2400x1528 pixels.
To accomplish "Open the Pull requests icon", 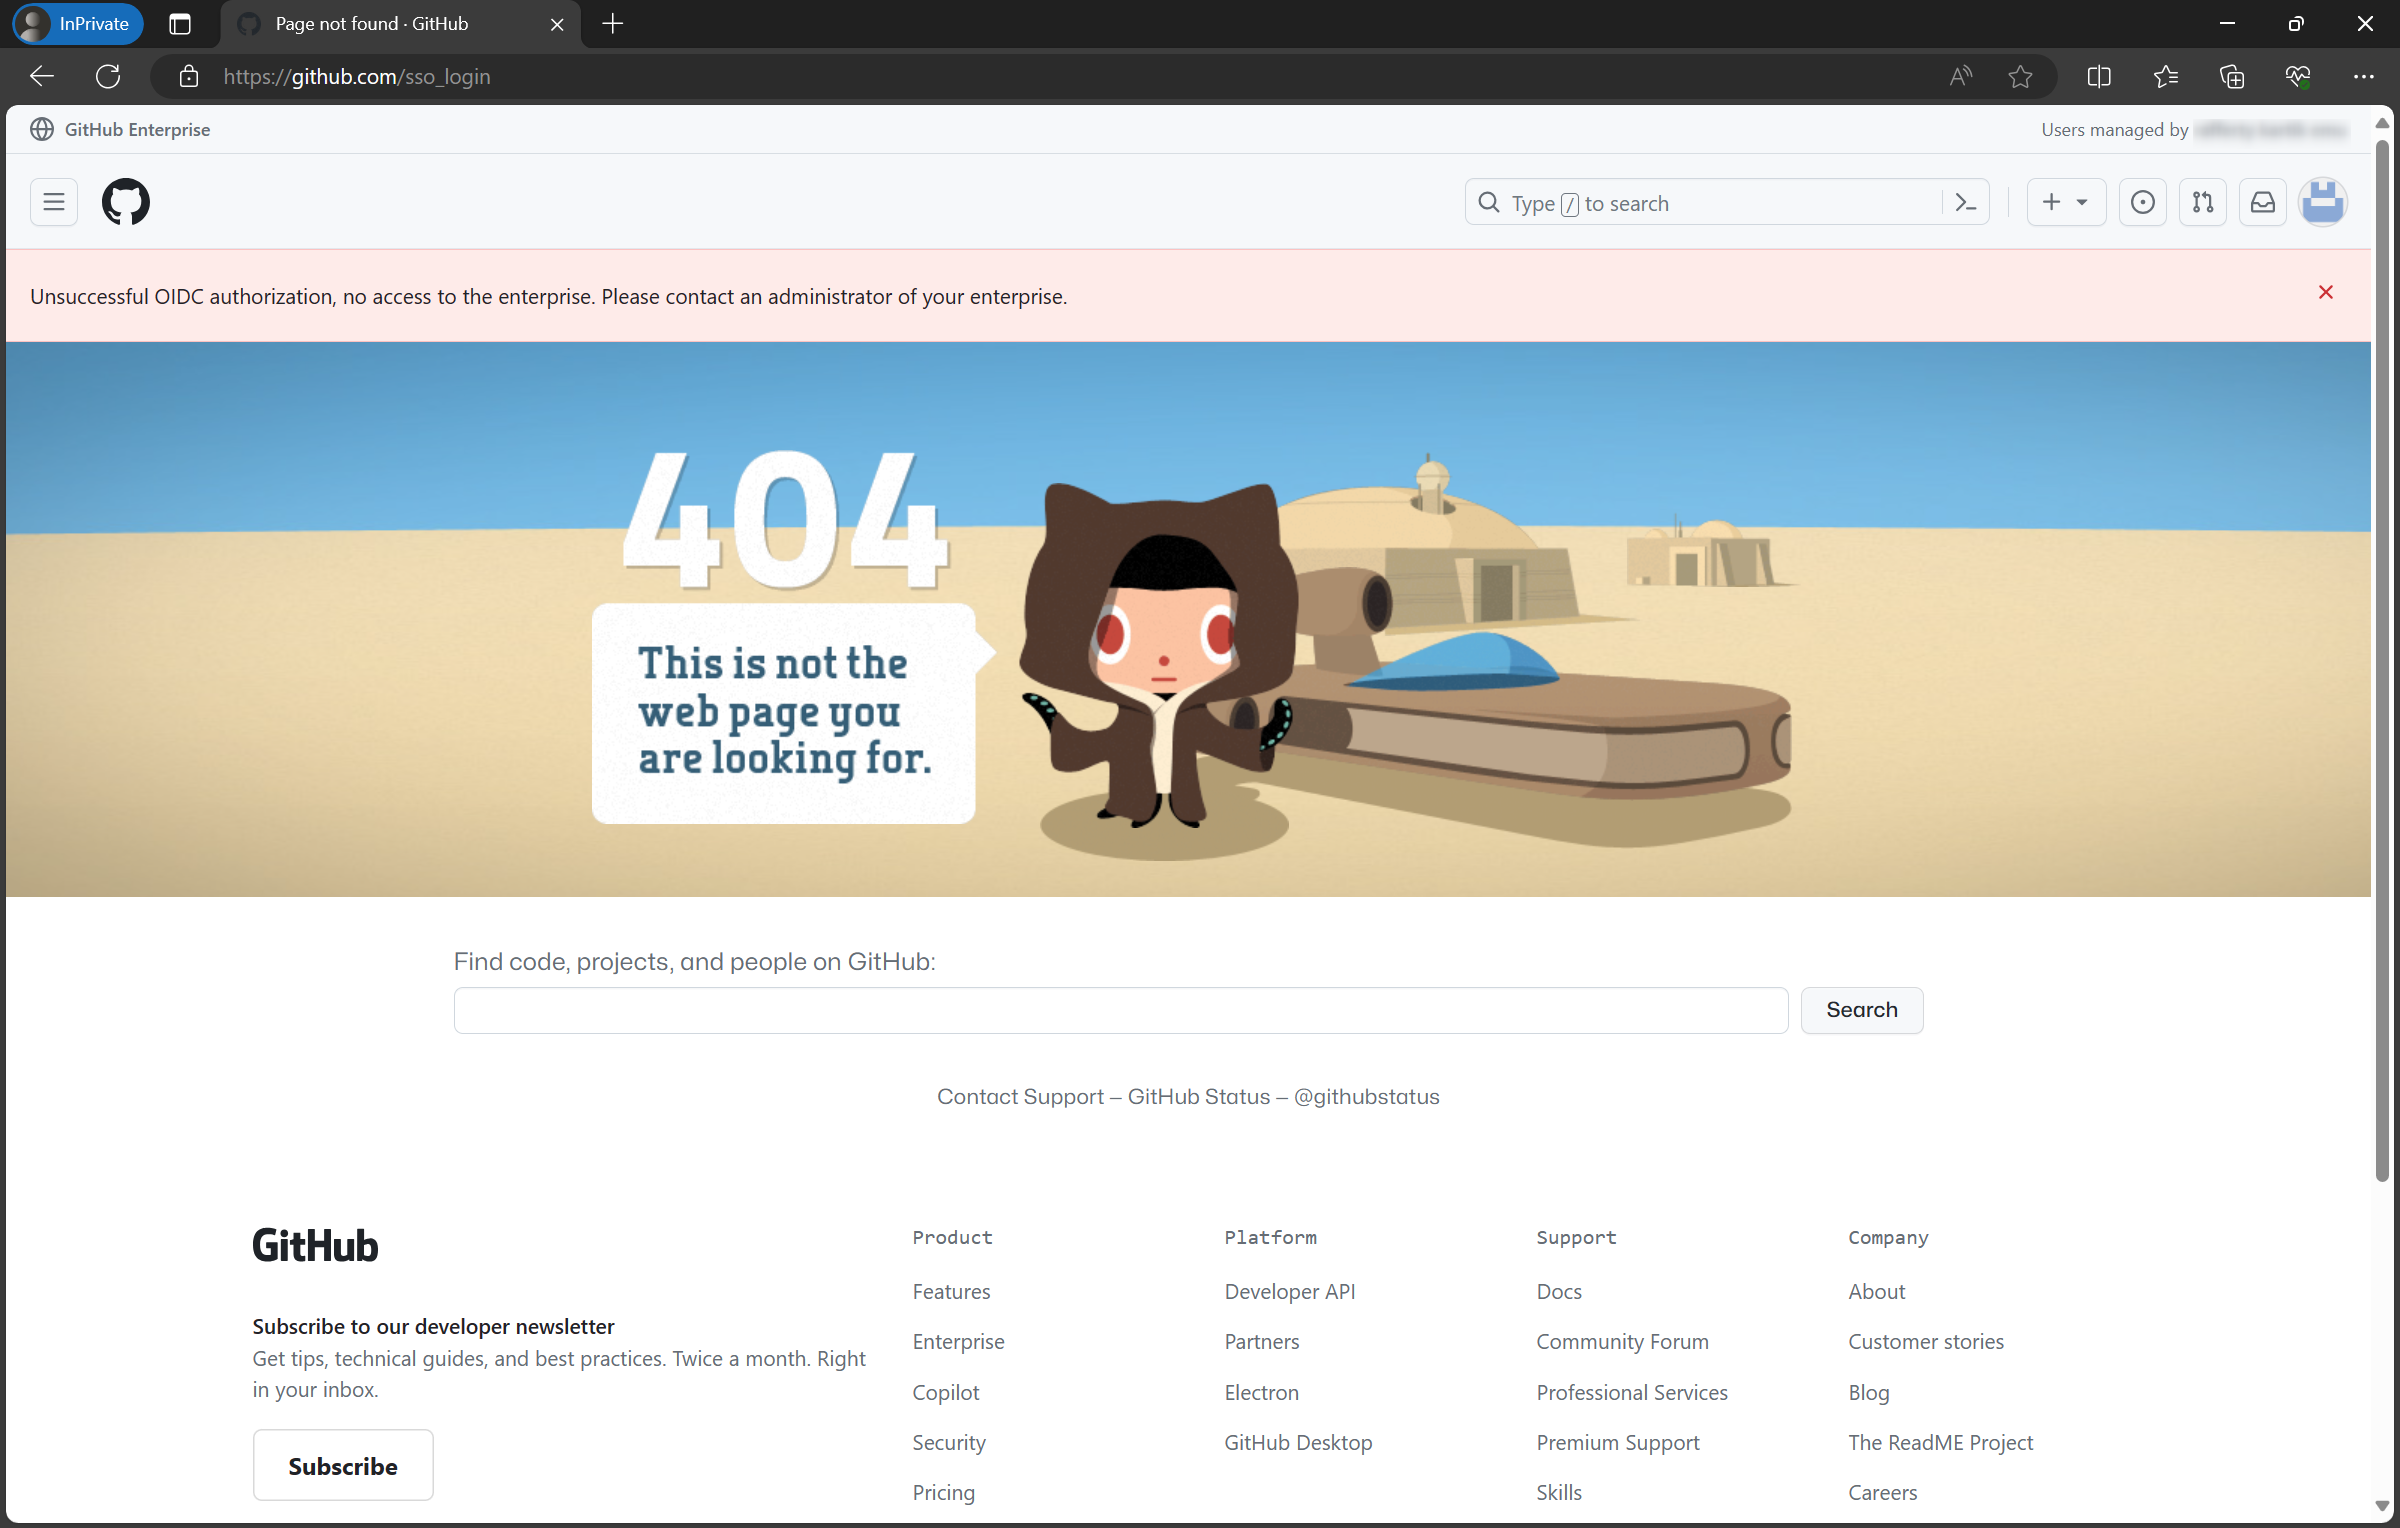I will (x=2202, y=201).
